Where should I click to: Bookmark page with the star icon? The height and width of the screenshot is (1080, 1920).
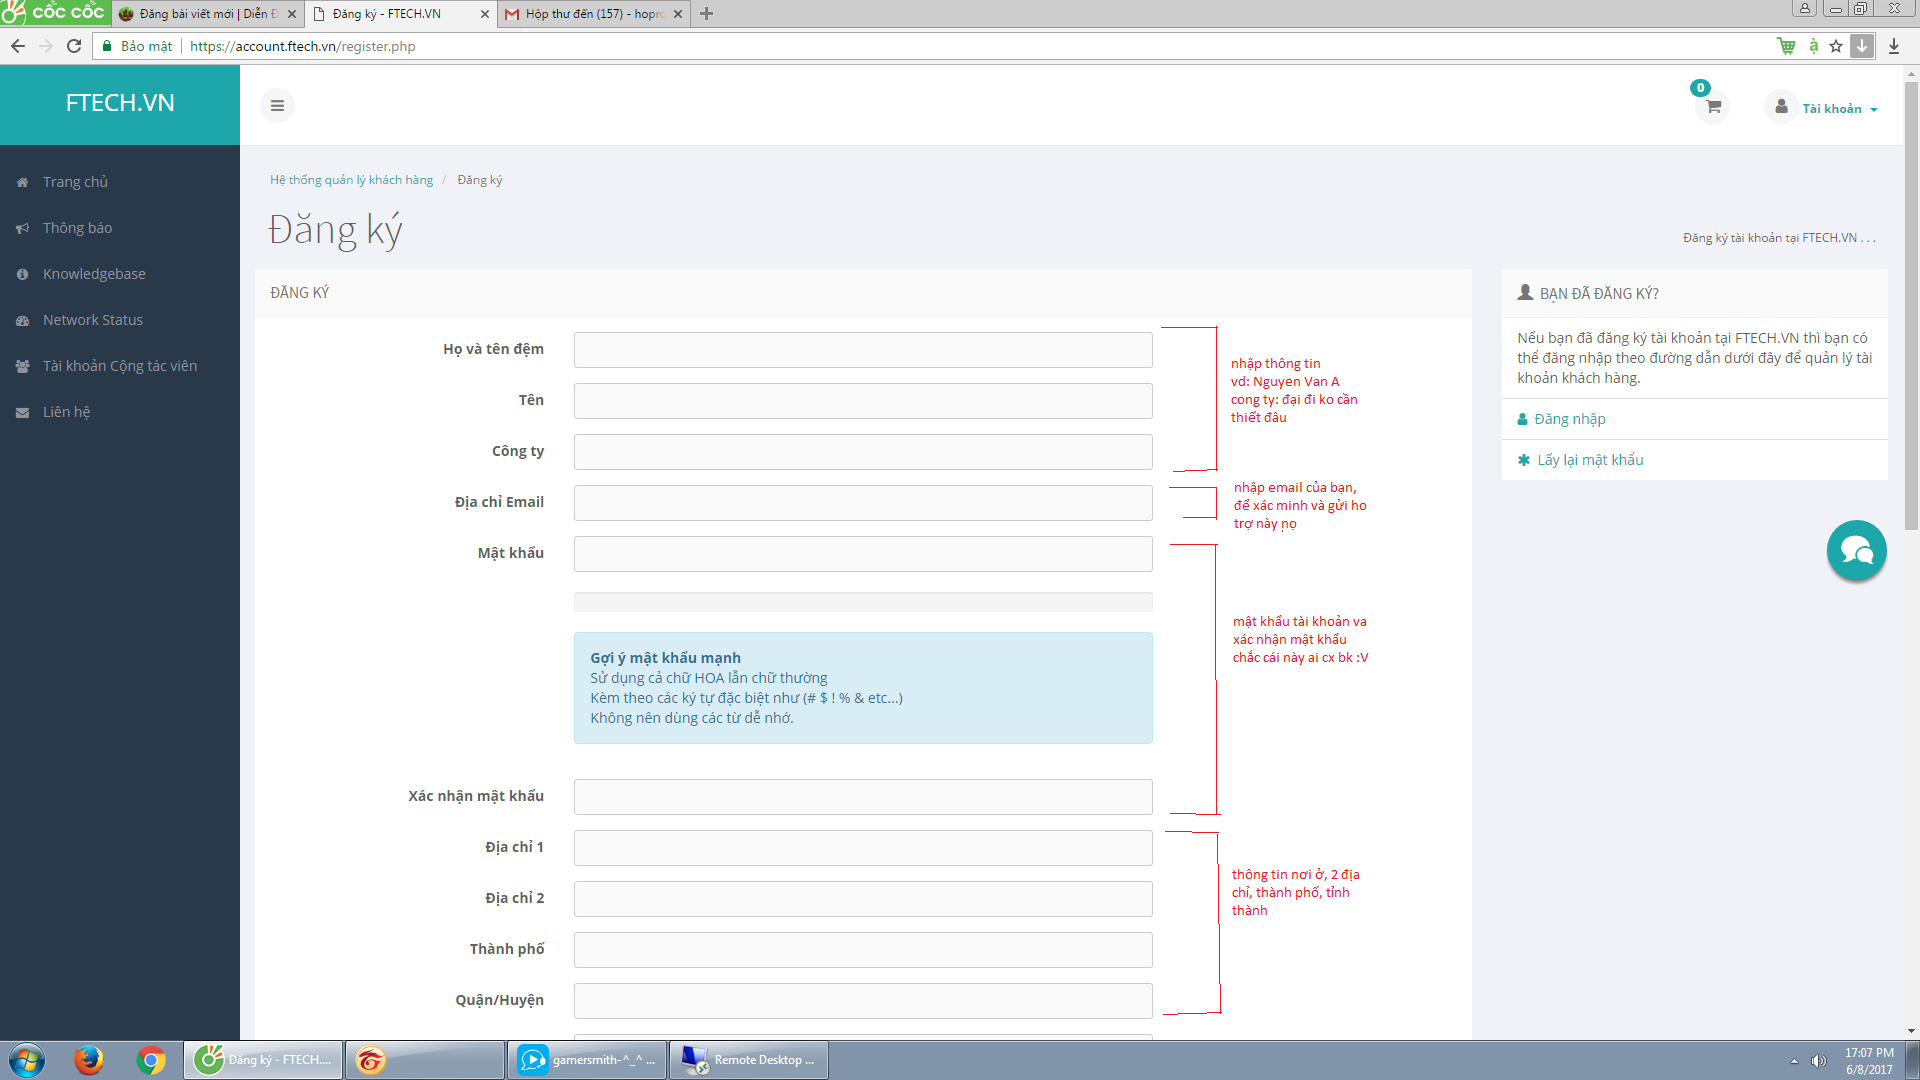[1836, 46]
